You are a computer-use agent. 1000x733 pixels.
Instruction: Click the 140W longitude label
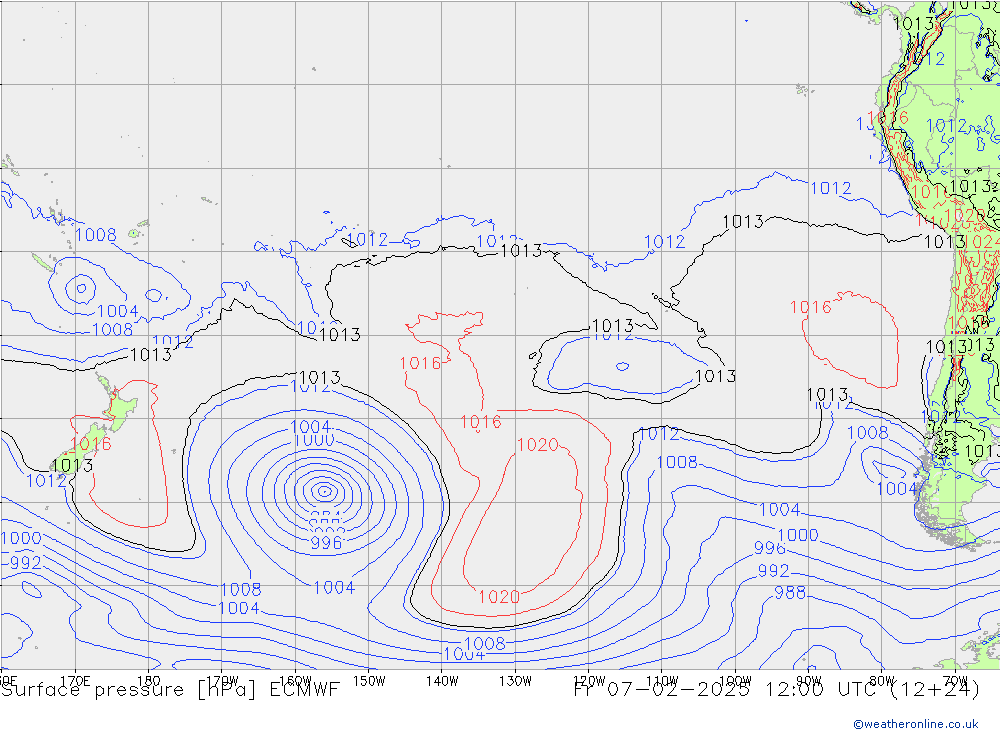click(x=442, y=681)
